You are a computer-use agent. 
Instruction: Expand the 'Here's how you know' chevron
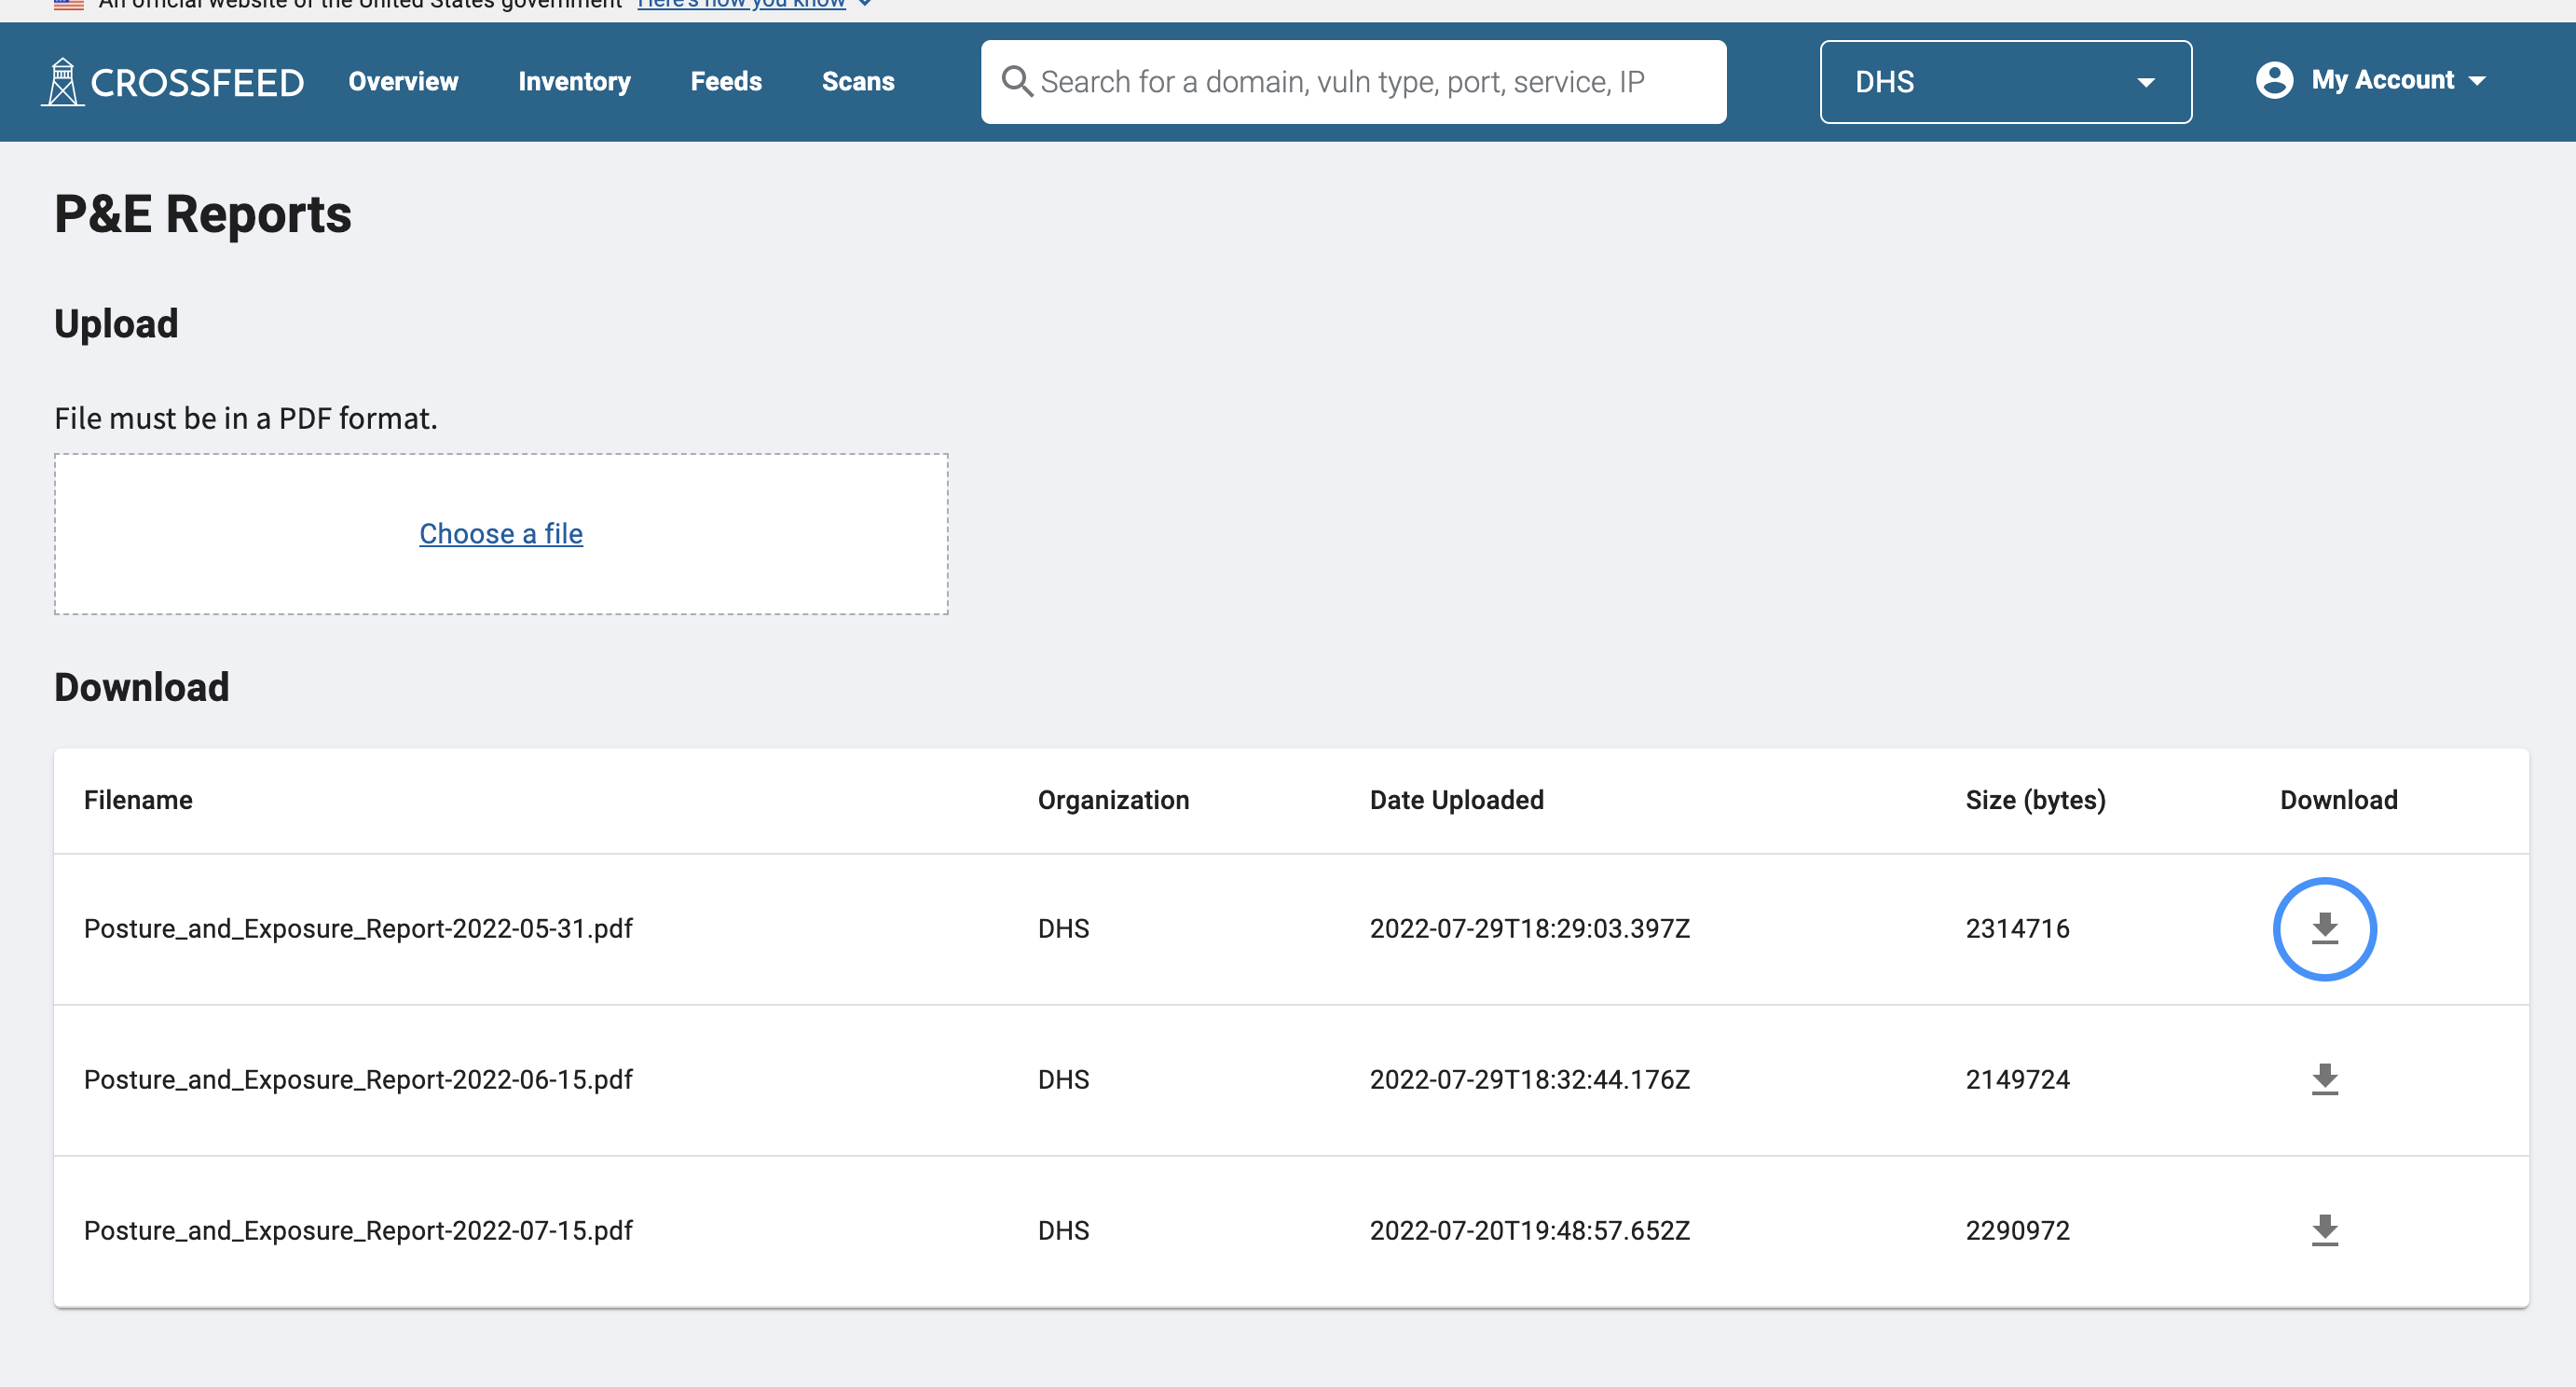click(x=865, y=5)
